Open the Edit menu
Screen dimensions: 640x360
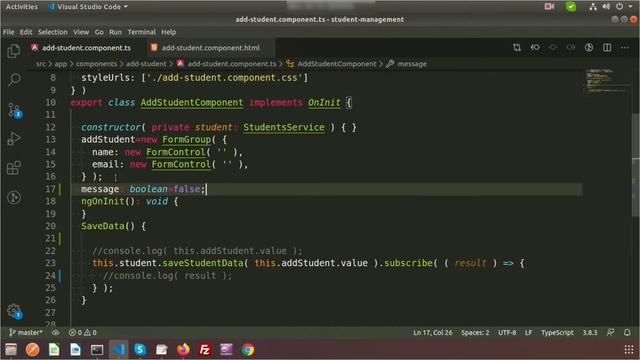26,32
